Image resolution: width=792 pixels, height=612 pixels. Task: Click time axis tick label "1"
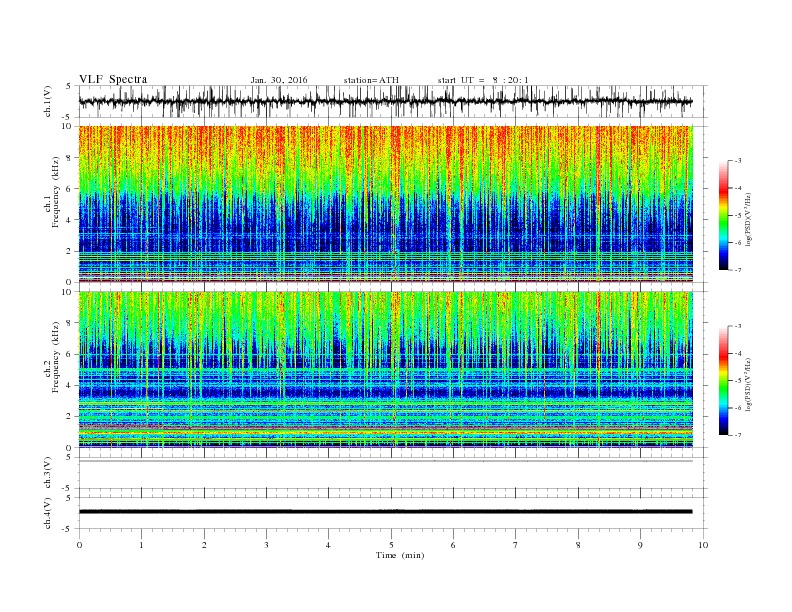point(141,545)
